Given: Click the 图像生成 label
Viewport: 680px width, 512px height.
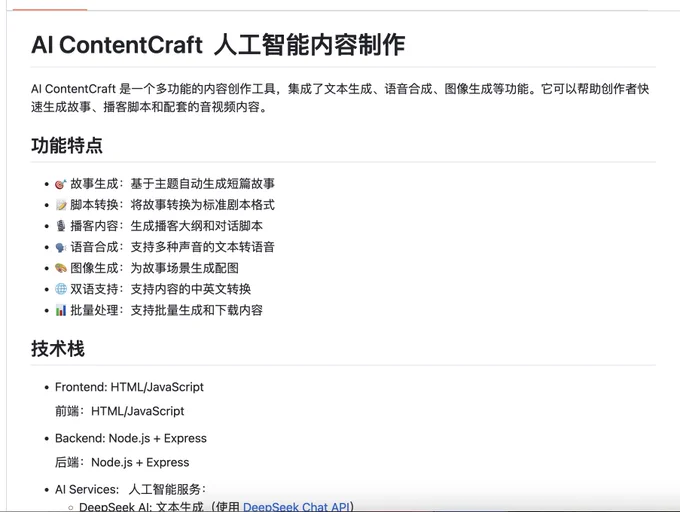Looking at the screenshot, I should (x=94, y=268).
